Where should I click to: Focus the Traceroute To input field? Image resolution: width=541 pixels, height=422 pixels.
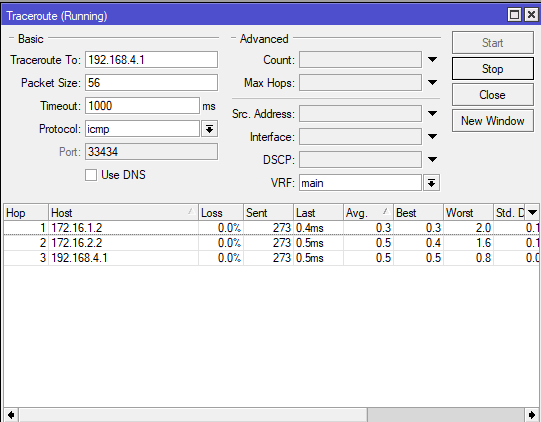tap(151, 60)
